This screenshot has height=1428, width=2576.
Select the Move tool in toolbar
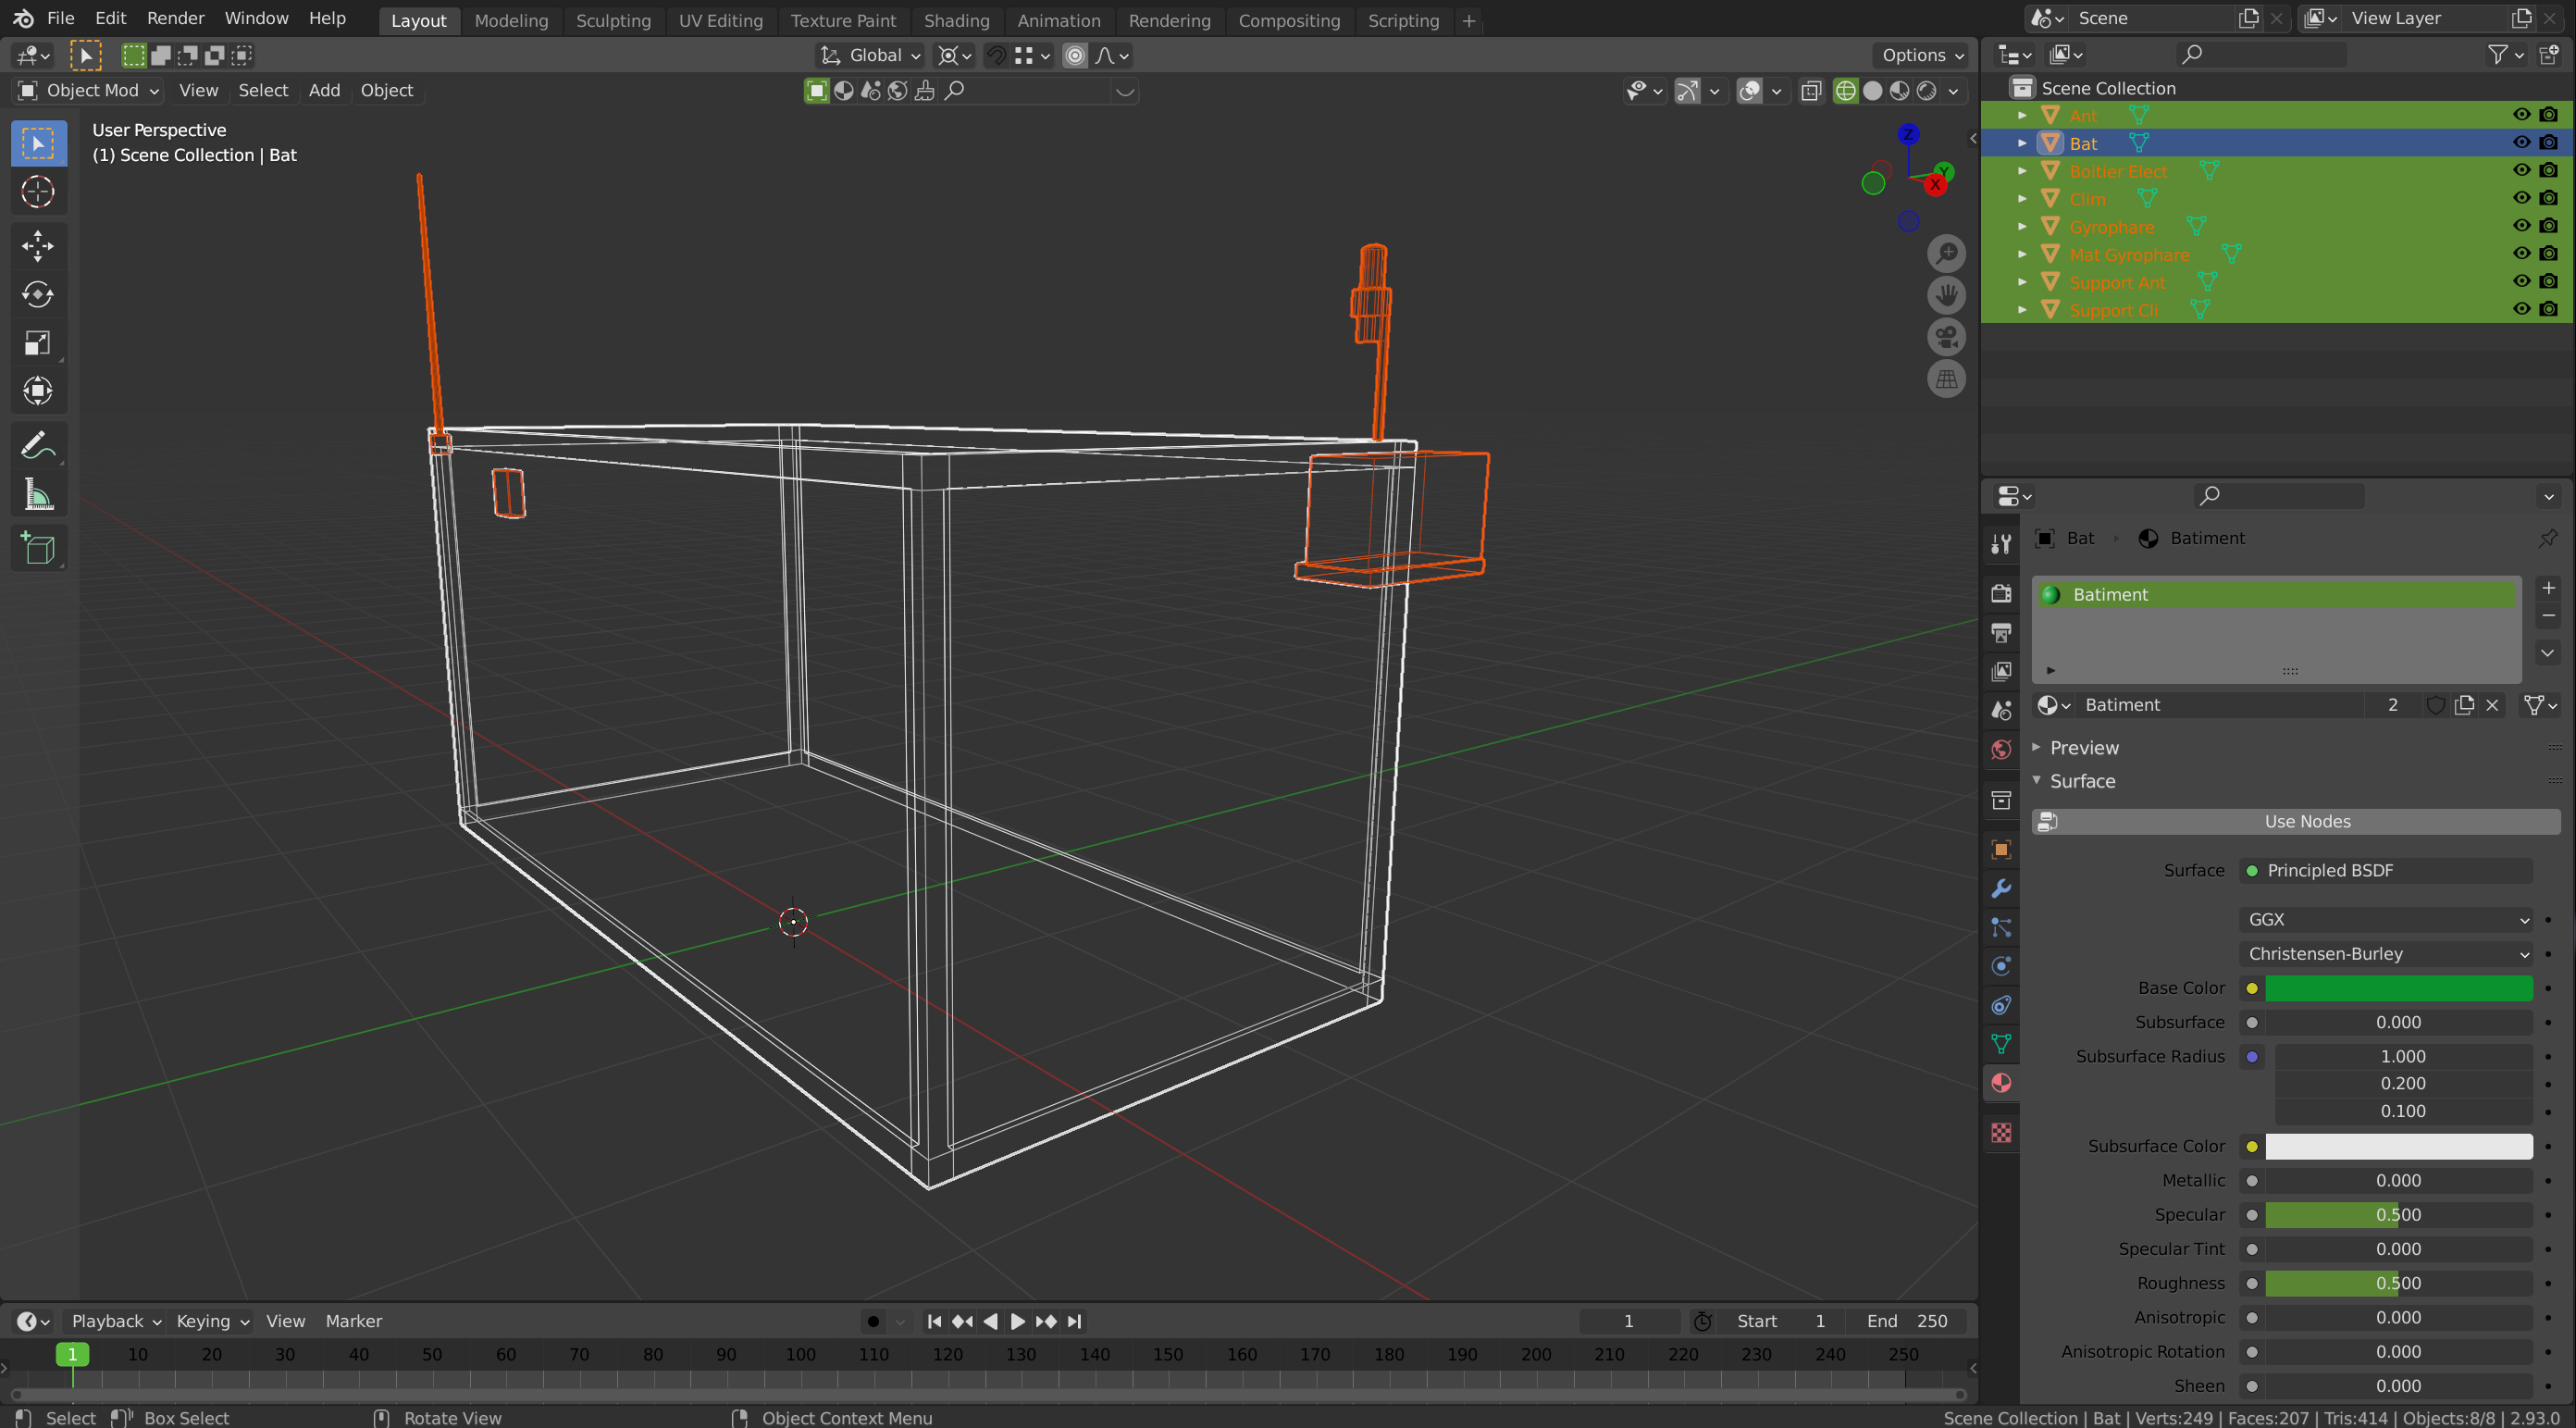[38, 246]
